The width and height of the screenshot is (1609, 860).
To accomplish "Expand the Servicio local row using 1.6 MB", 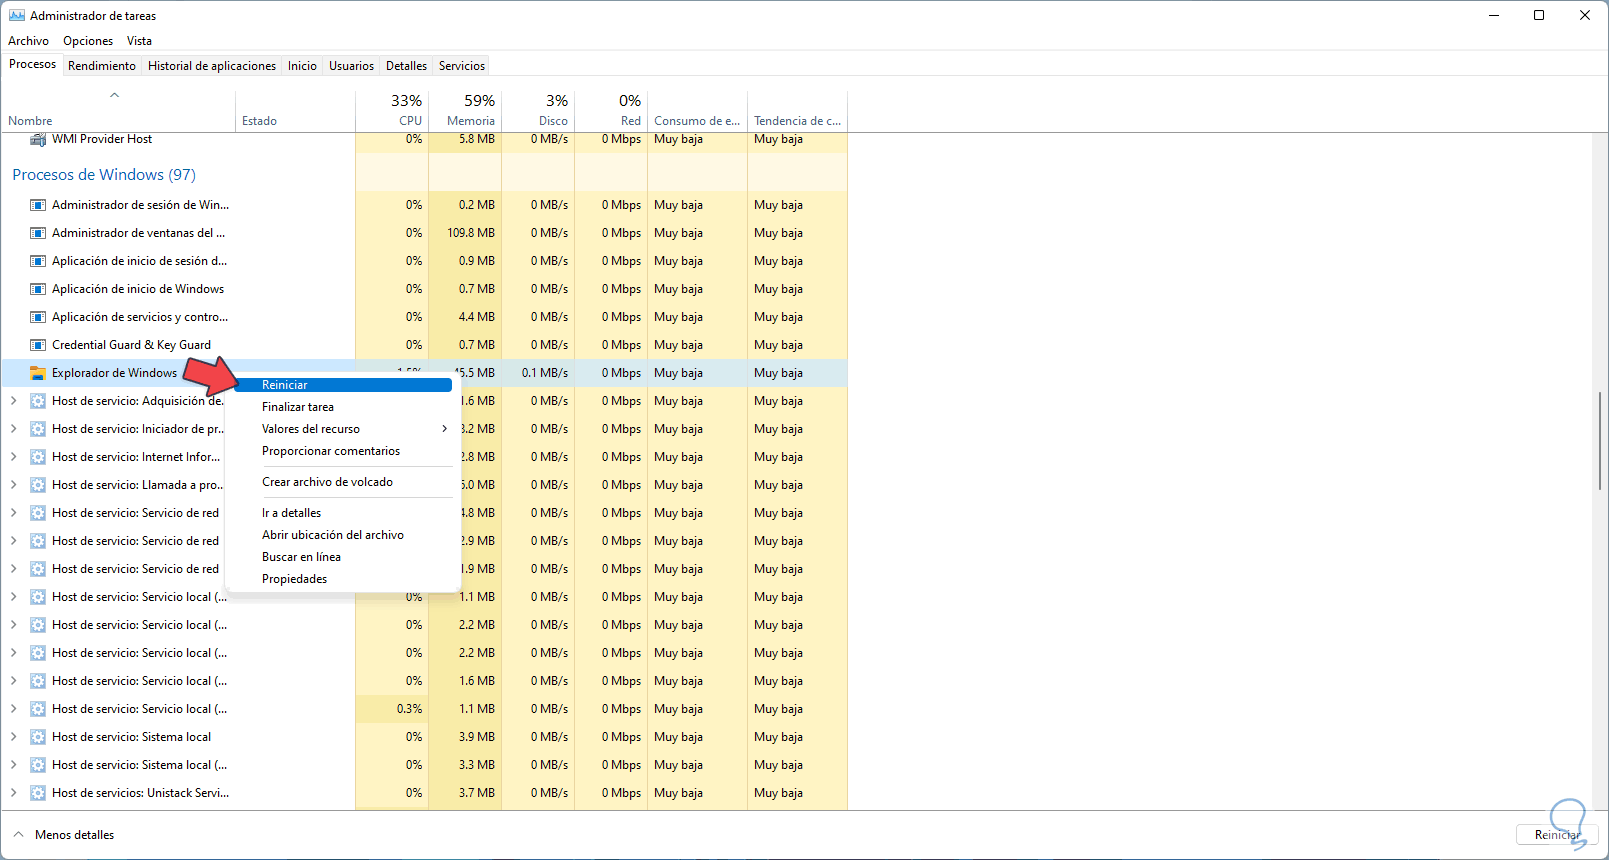I will pyautogui.click(x=13, y=681).
